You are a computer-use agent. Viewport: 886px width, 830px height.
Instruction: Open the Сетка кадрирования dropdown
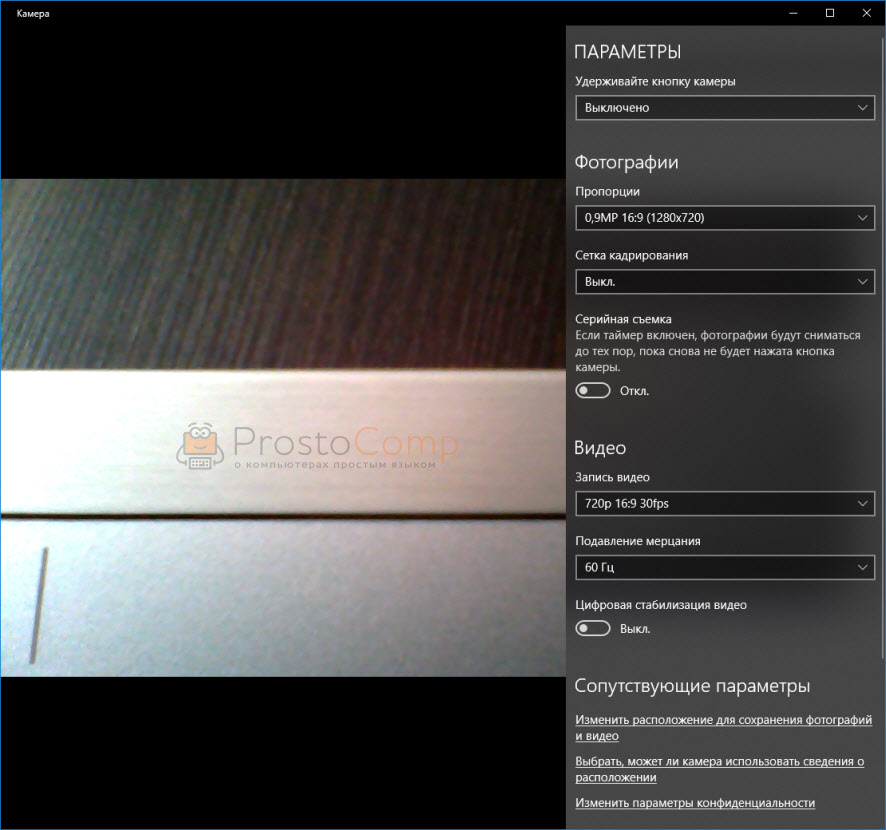point(725,282)
